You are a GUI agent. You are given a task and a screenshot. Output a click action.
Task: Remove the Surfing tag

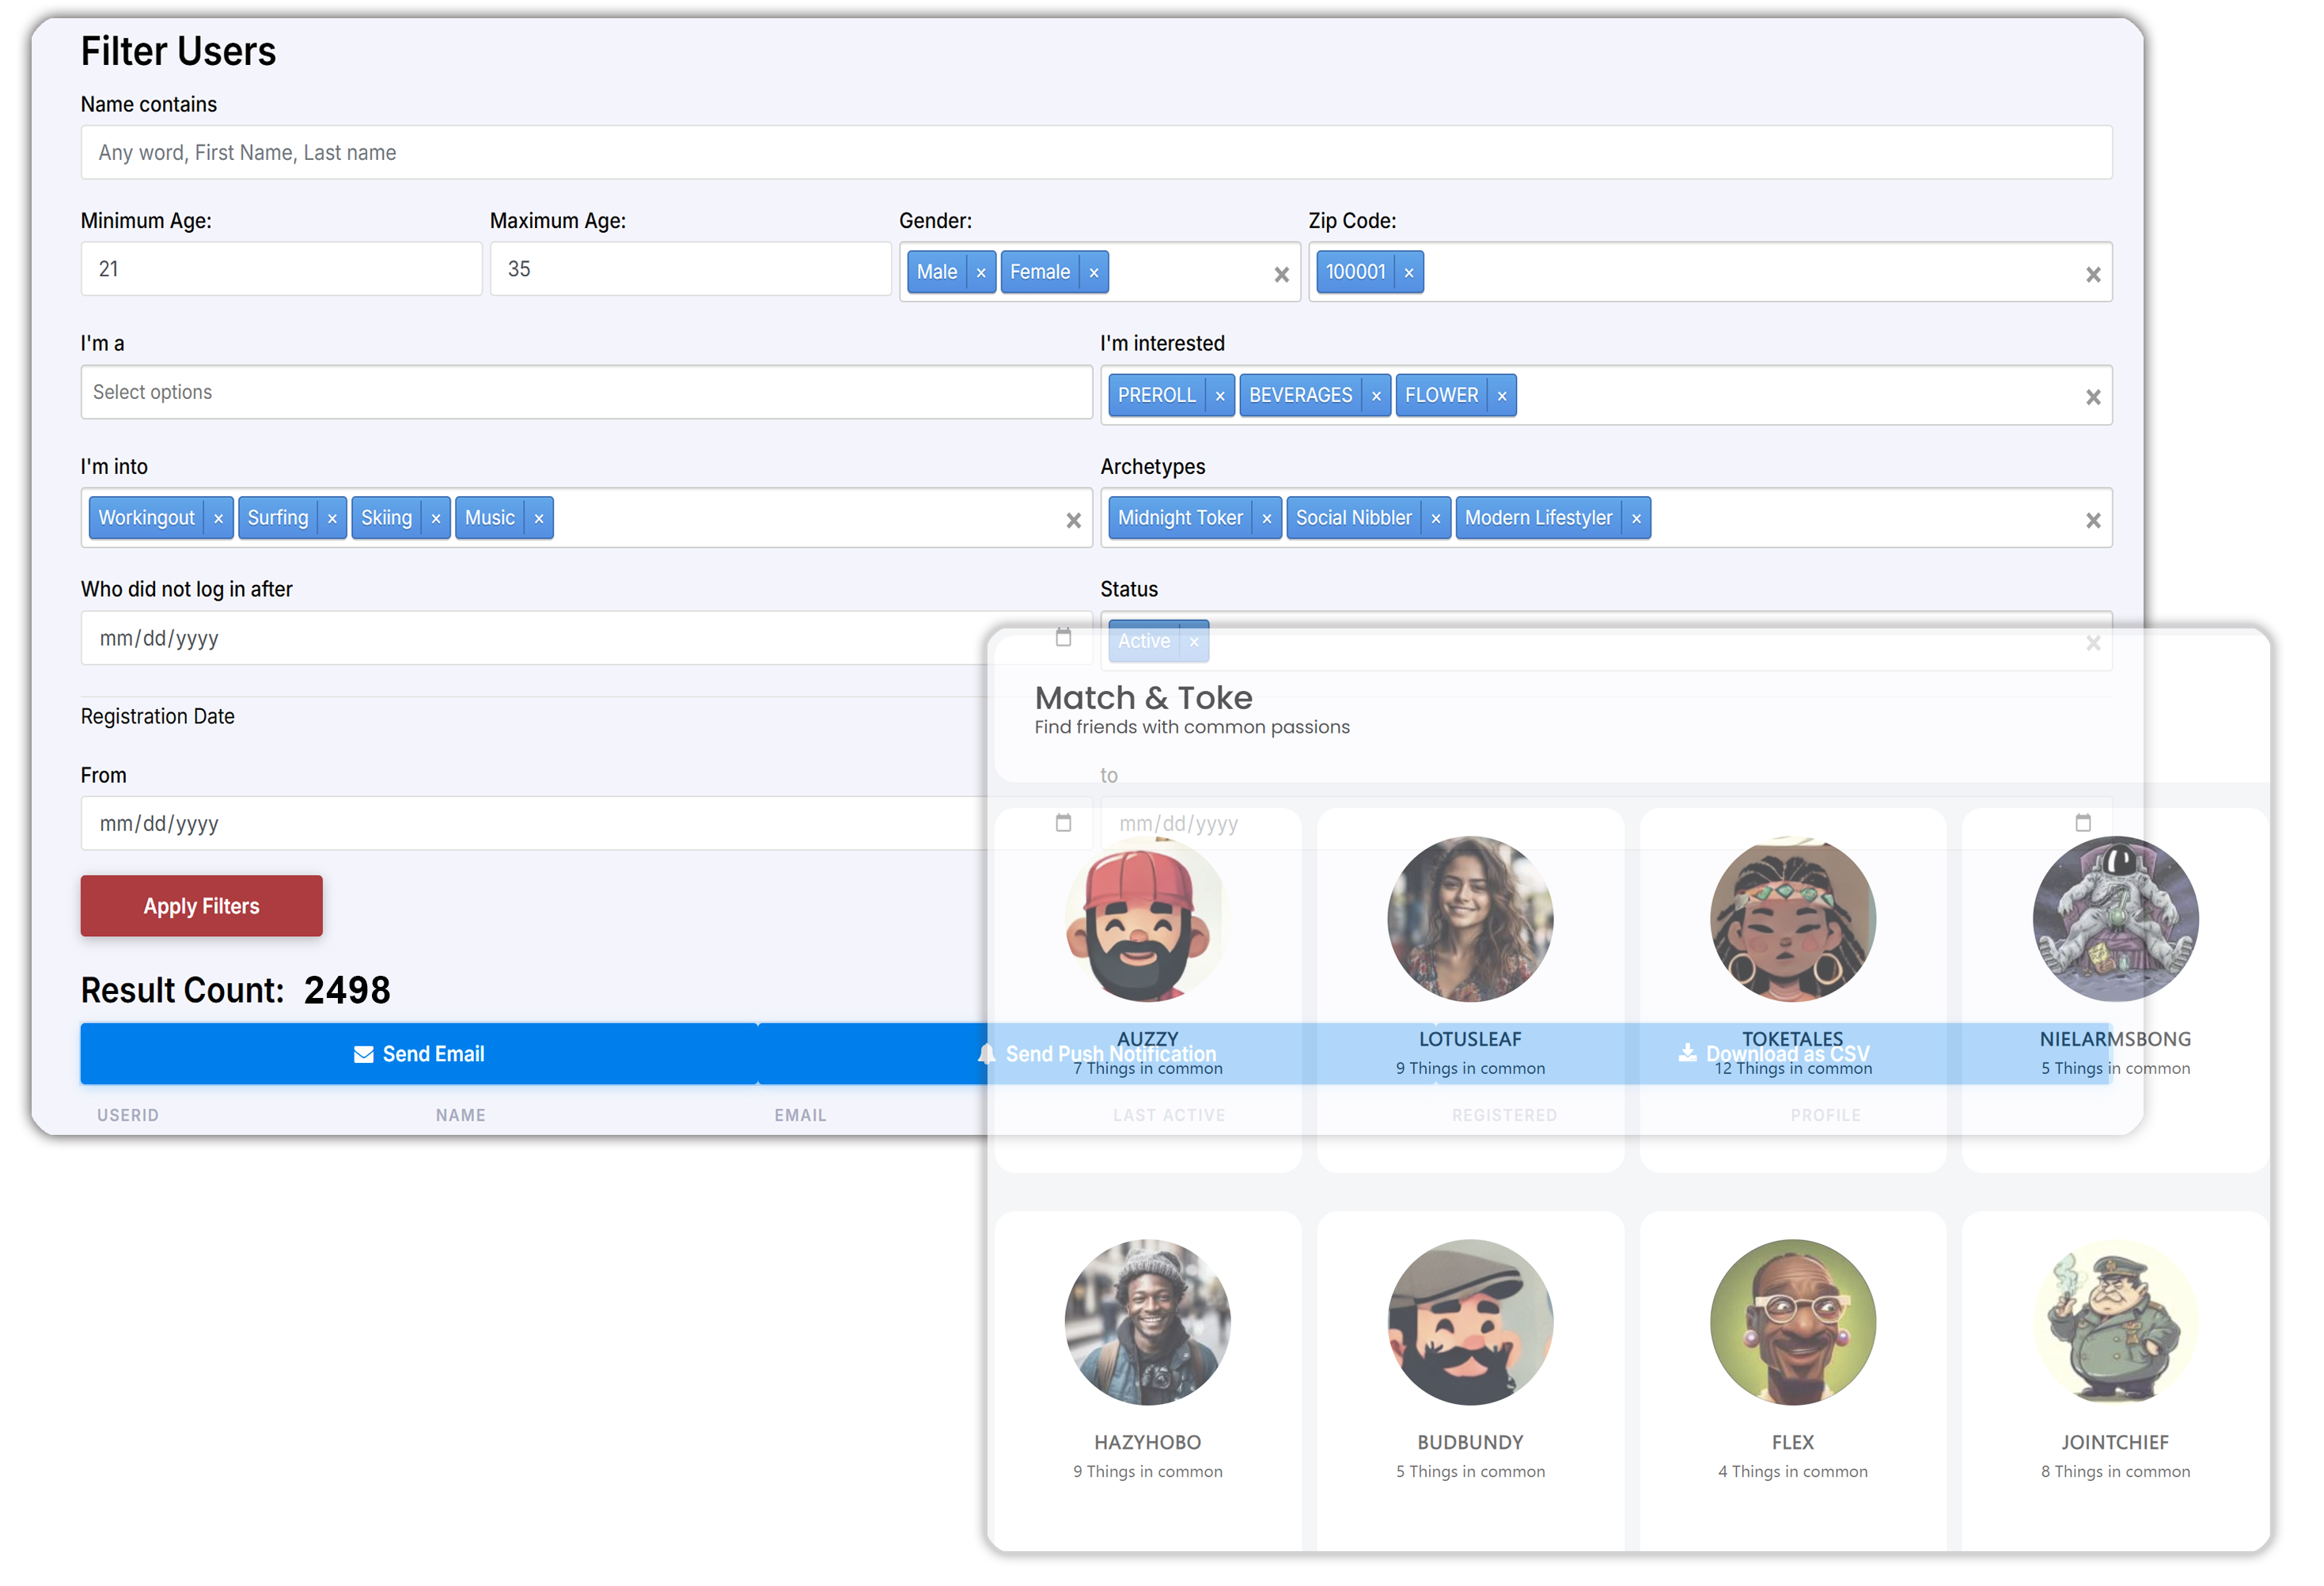tap(332, 519)
